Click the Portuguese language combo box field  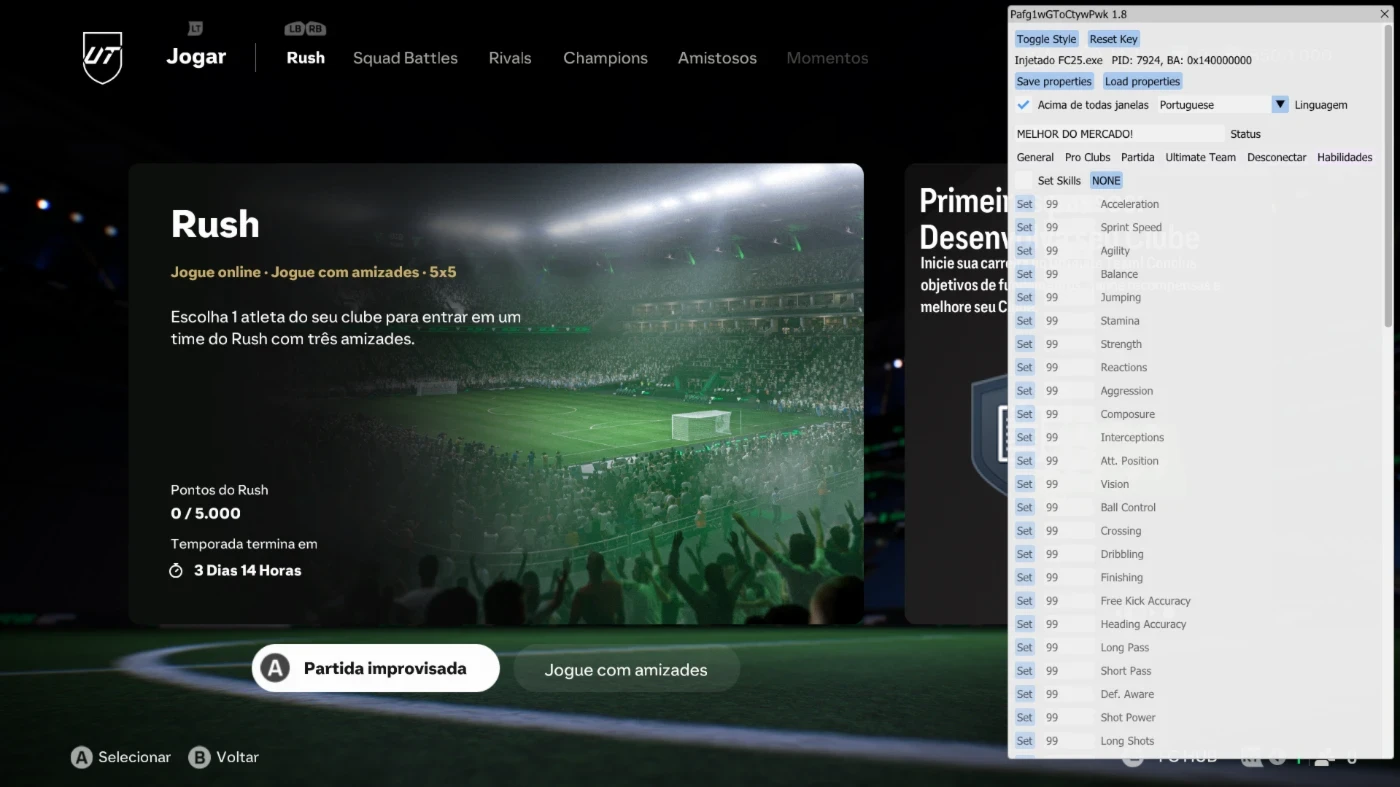tap(1214, 104)
